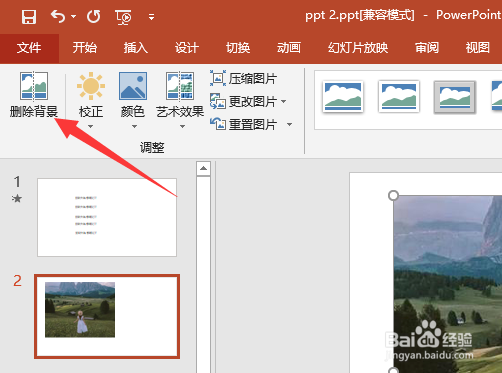
Task: Expand the 更改图片 dropdown arrow
Action: 284,101
